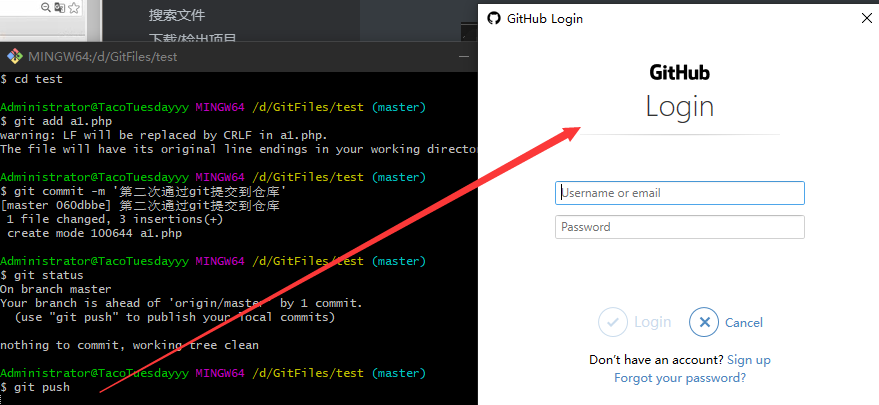879x405 pixels.
Task: Click the checkmark circle icon beside Login
Action: coord(613,322)
